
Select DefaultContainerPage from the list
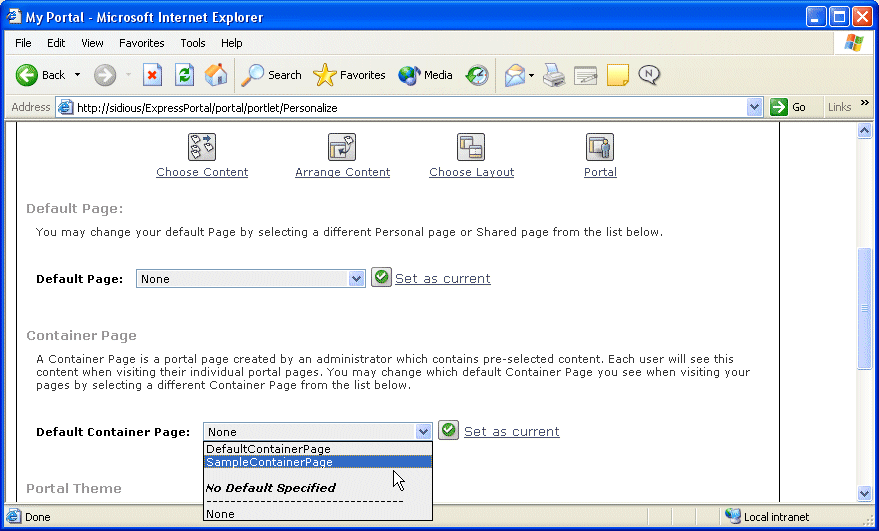tap(317, 449)
